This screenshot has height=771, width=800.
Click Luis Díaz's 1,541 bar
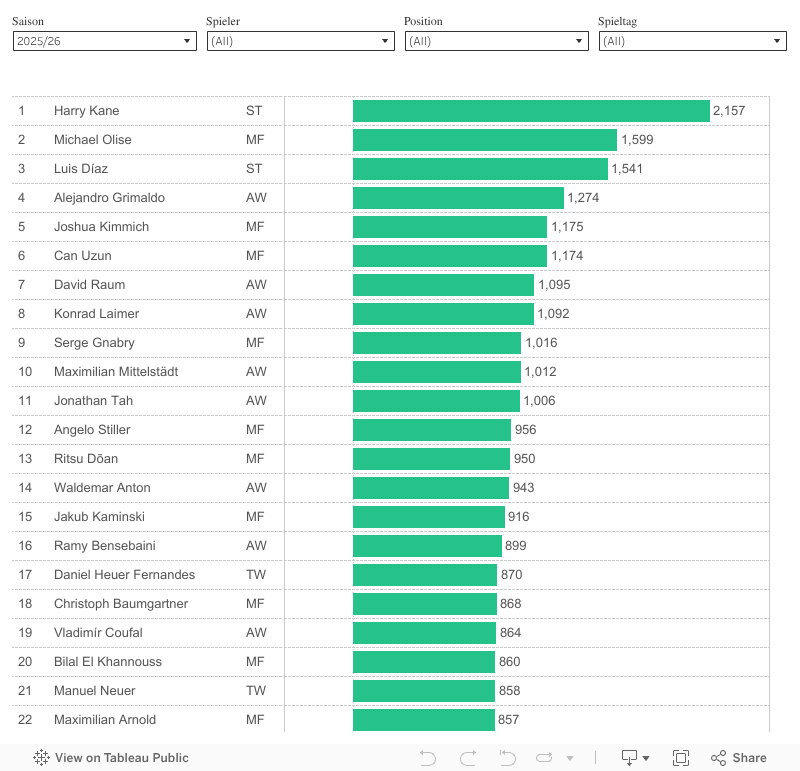[x=480, y=169]
